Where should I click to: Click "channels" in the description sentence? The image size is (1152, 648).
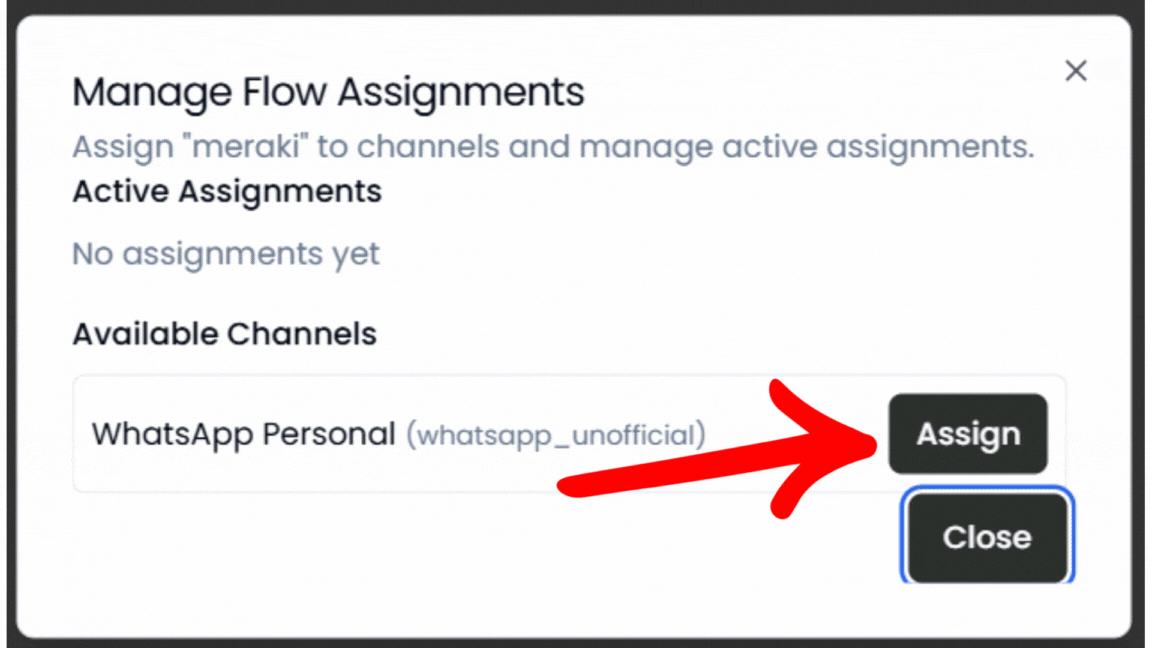[428, 147]
